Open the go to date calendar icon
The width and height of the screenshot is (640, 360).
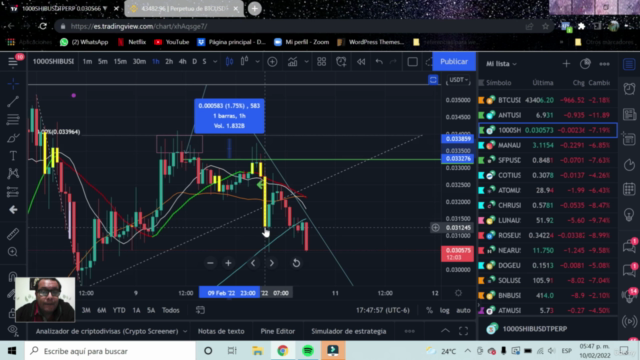point(200,310)
